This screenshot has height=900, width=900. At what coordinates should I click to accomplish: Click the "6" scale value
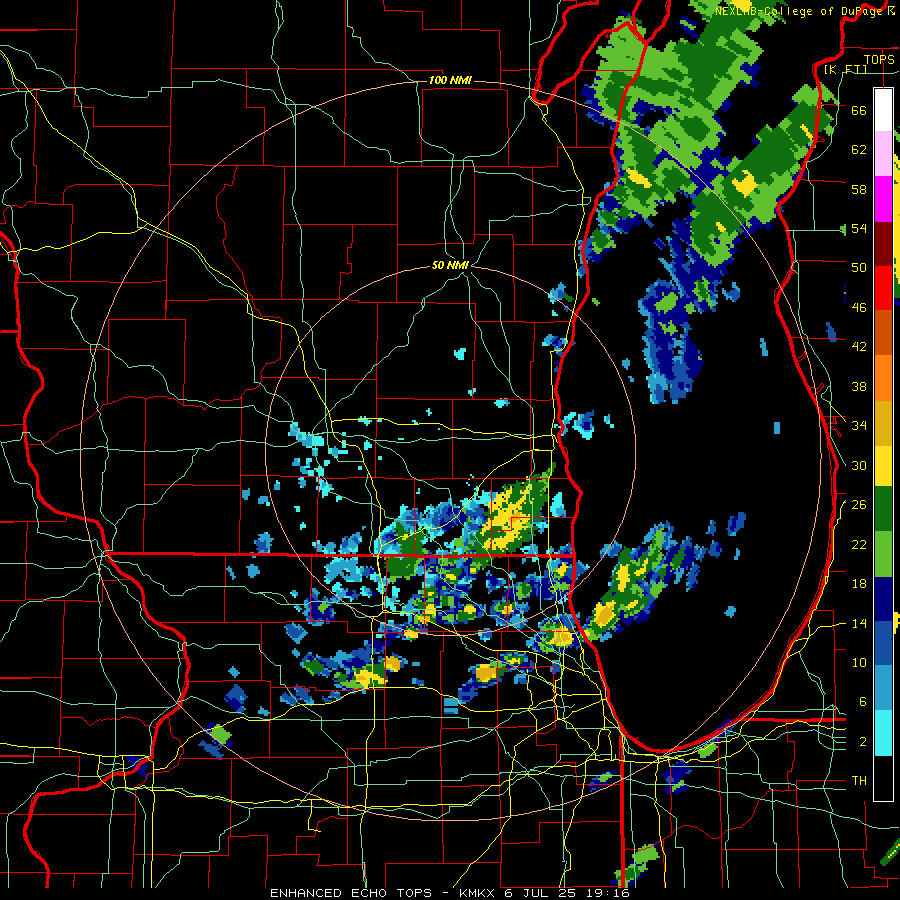(x=863, y=702)
